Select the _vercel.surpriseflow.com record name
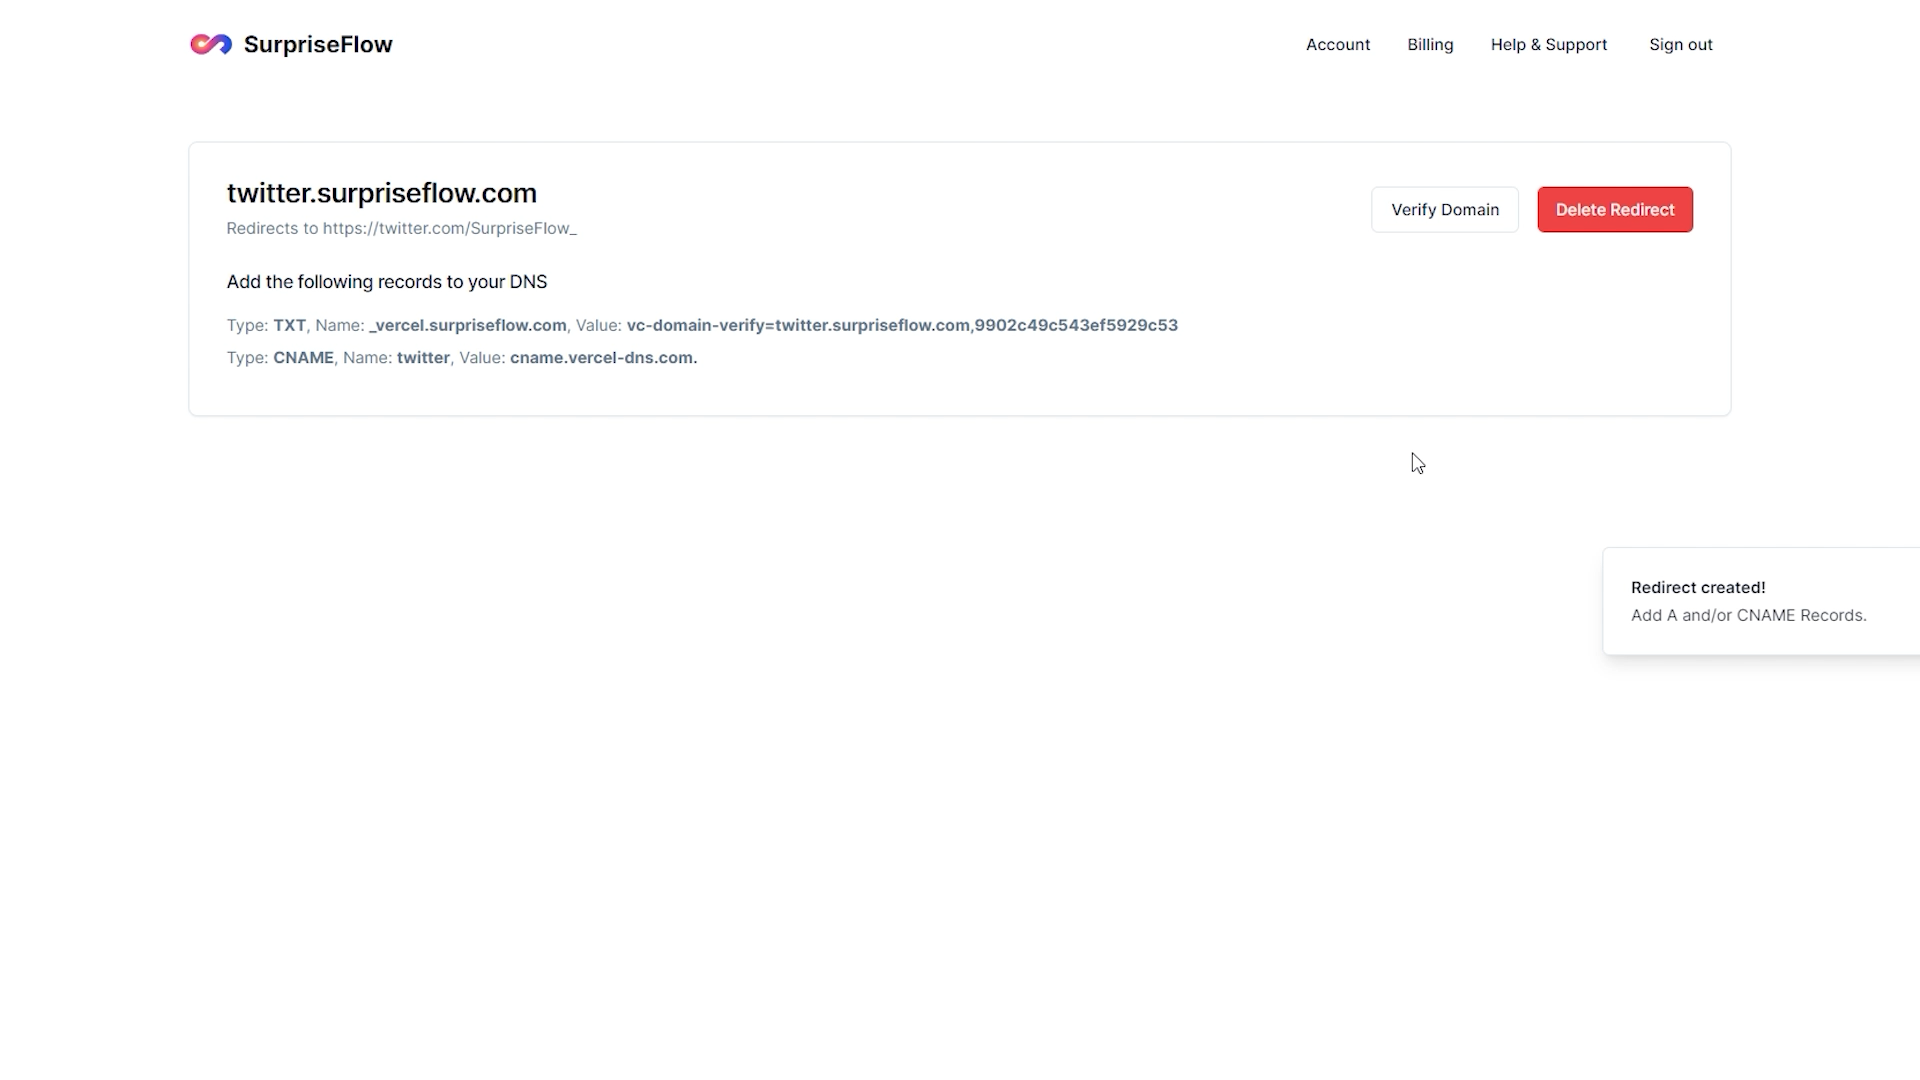 coord(468,325)
